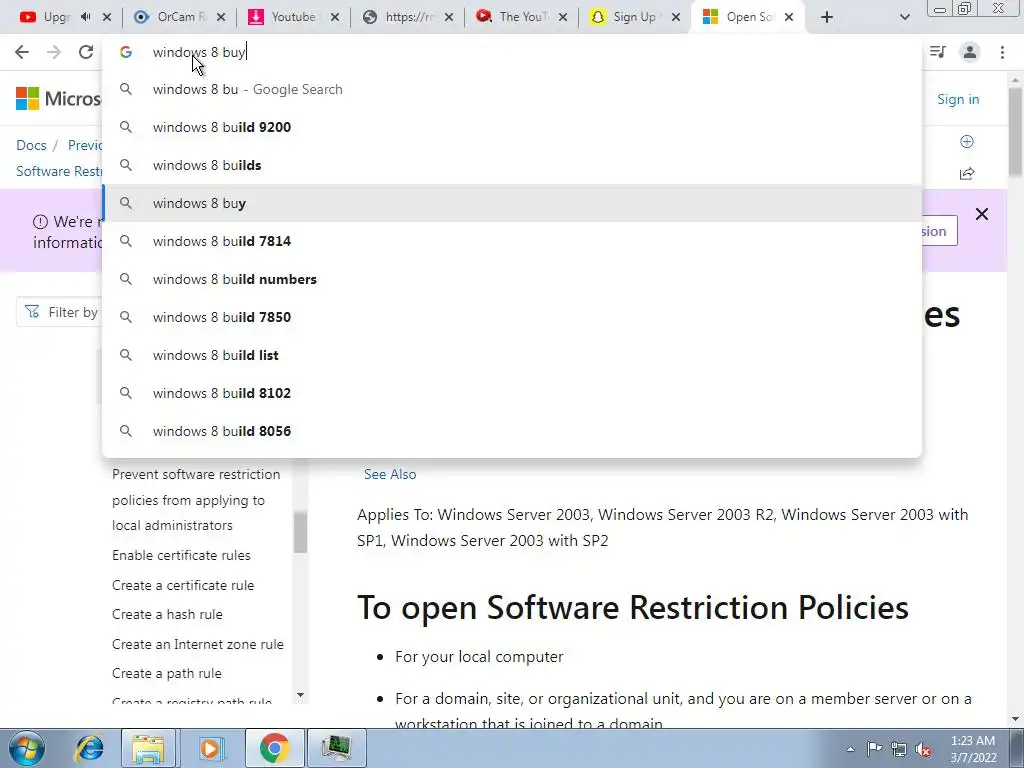
Task: Select suggestion windows 8 build 7850
Action: click(512, 317)
